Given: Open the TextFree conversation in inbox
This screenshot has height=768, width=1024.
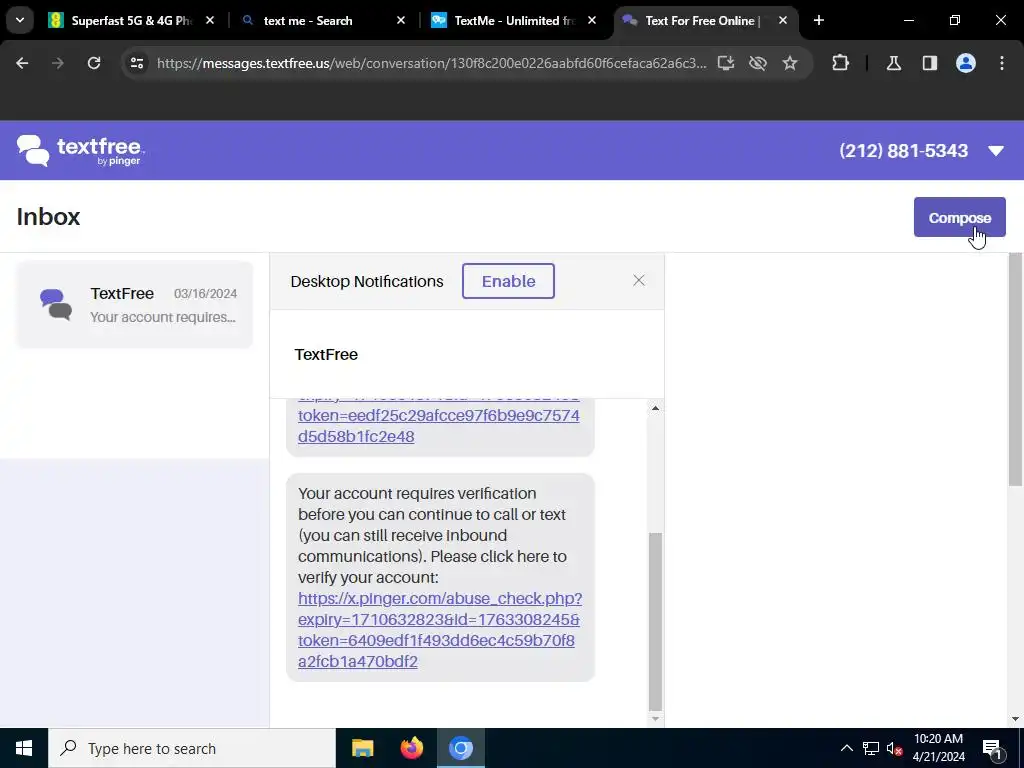Looking at the screenshot, I should tap(135, 304).
